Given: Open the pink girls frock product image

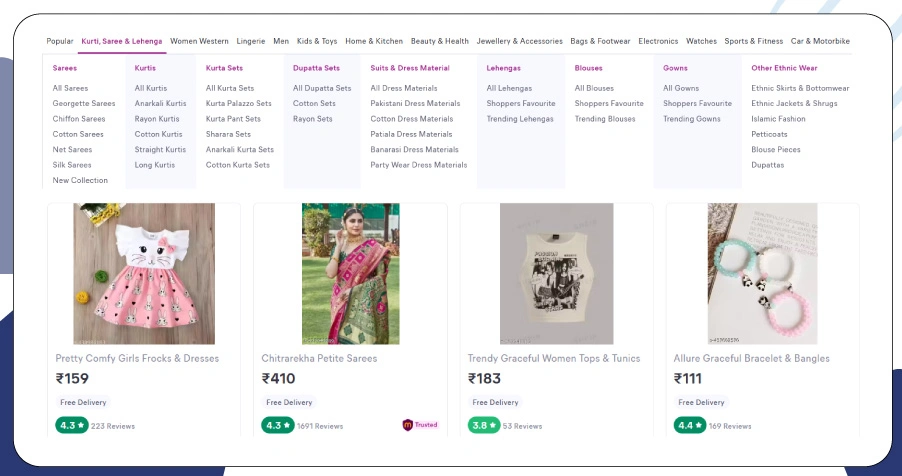Looking at the screenshot, I should click(x=143, y=274).
